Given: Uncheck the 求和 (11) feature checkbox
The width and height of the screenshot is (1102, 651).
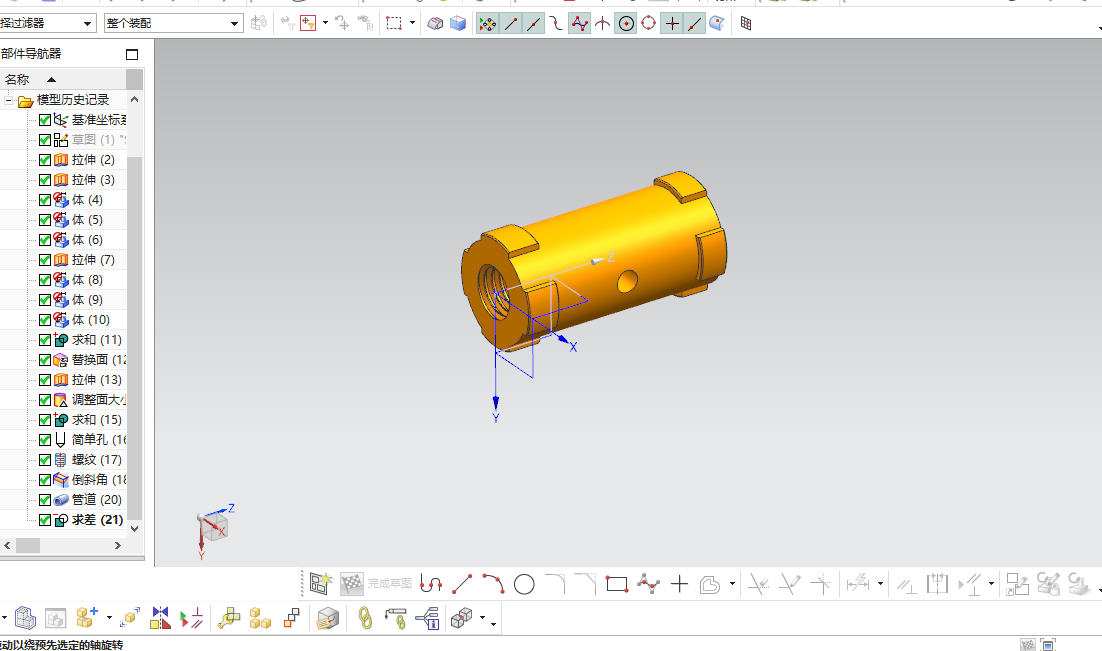Looking at the screenshot, I should (x=45, y=340).
